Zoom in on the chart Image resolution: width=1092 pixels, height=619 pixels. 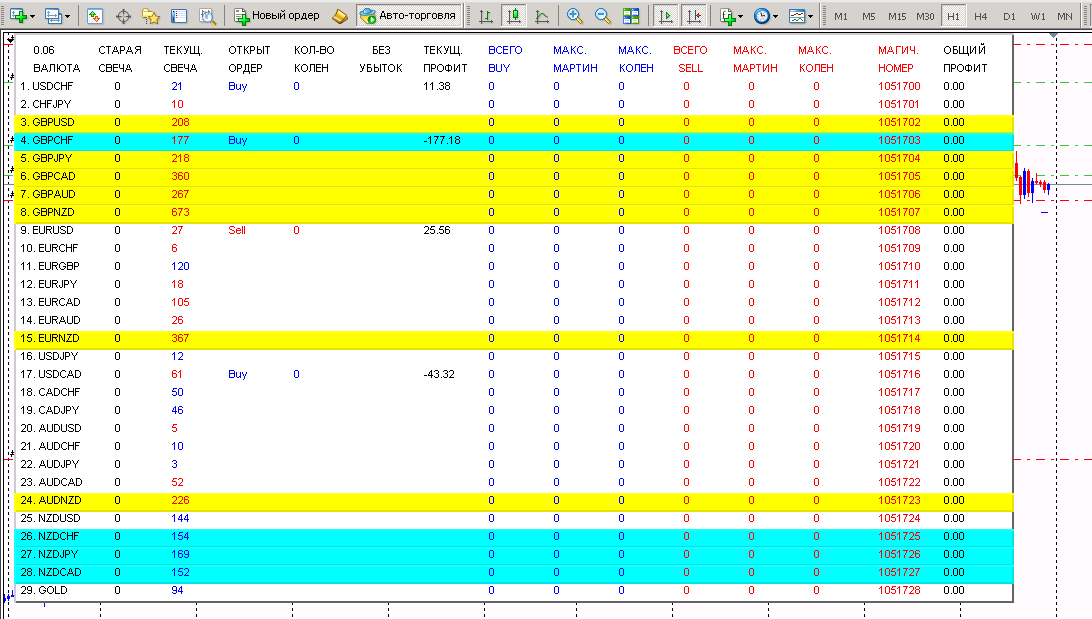pyautogui.click(x=575, y=16)
